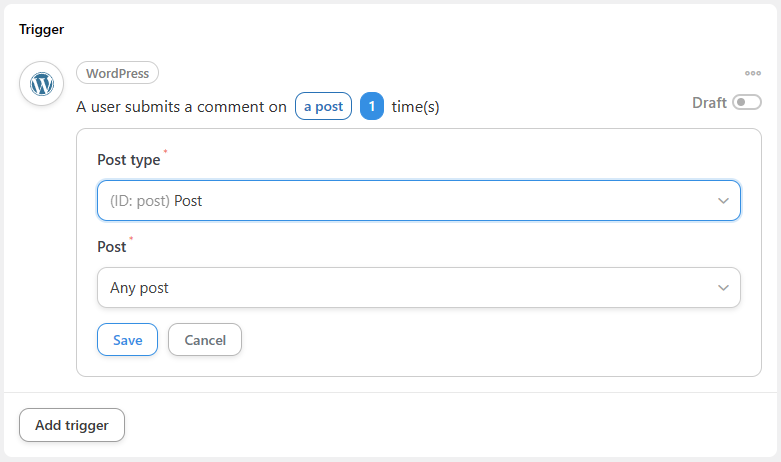Click the Post field label above Any post
781x462 pixels.
click(x=112, y=247)
